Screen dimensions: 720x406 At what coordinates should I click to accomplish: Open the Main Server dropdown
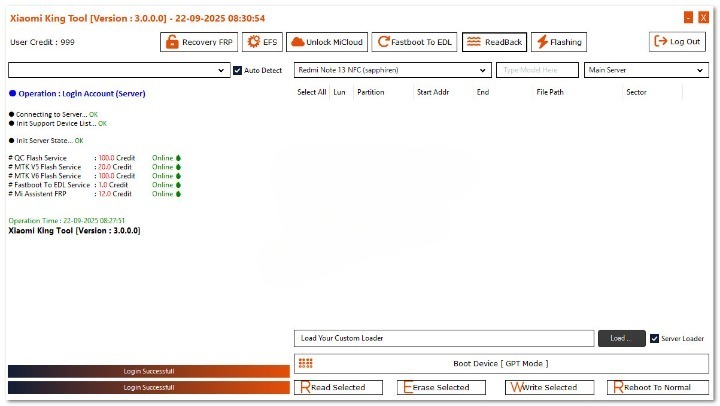tap(646, 71)
